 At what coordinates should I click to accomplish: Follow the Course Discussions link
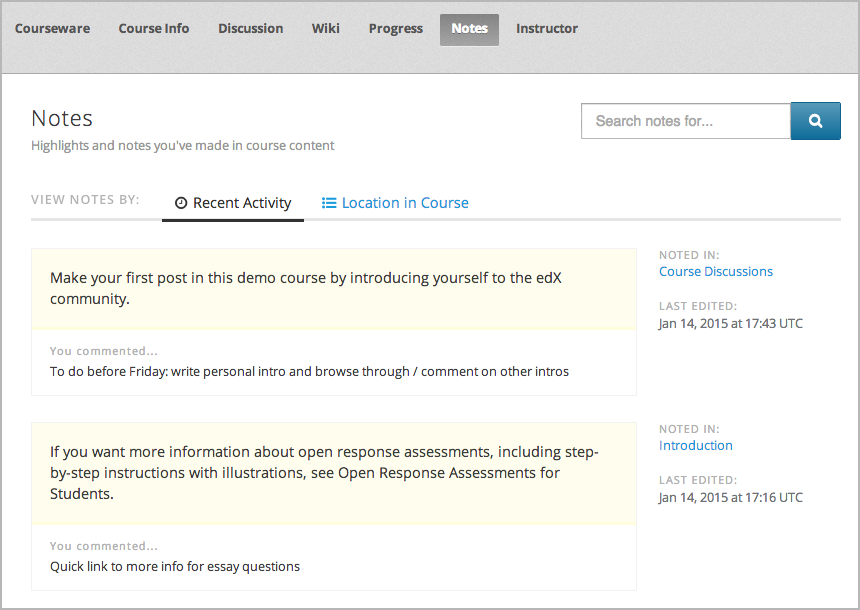(x=716, y=271)
